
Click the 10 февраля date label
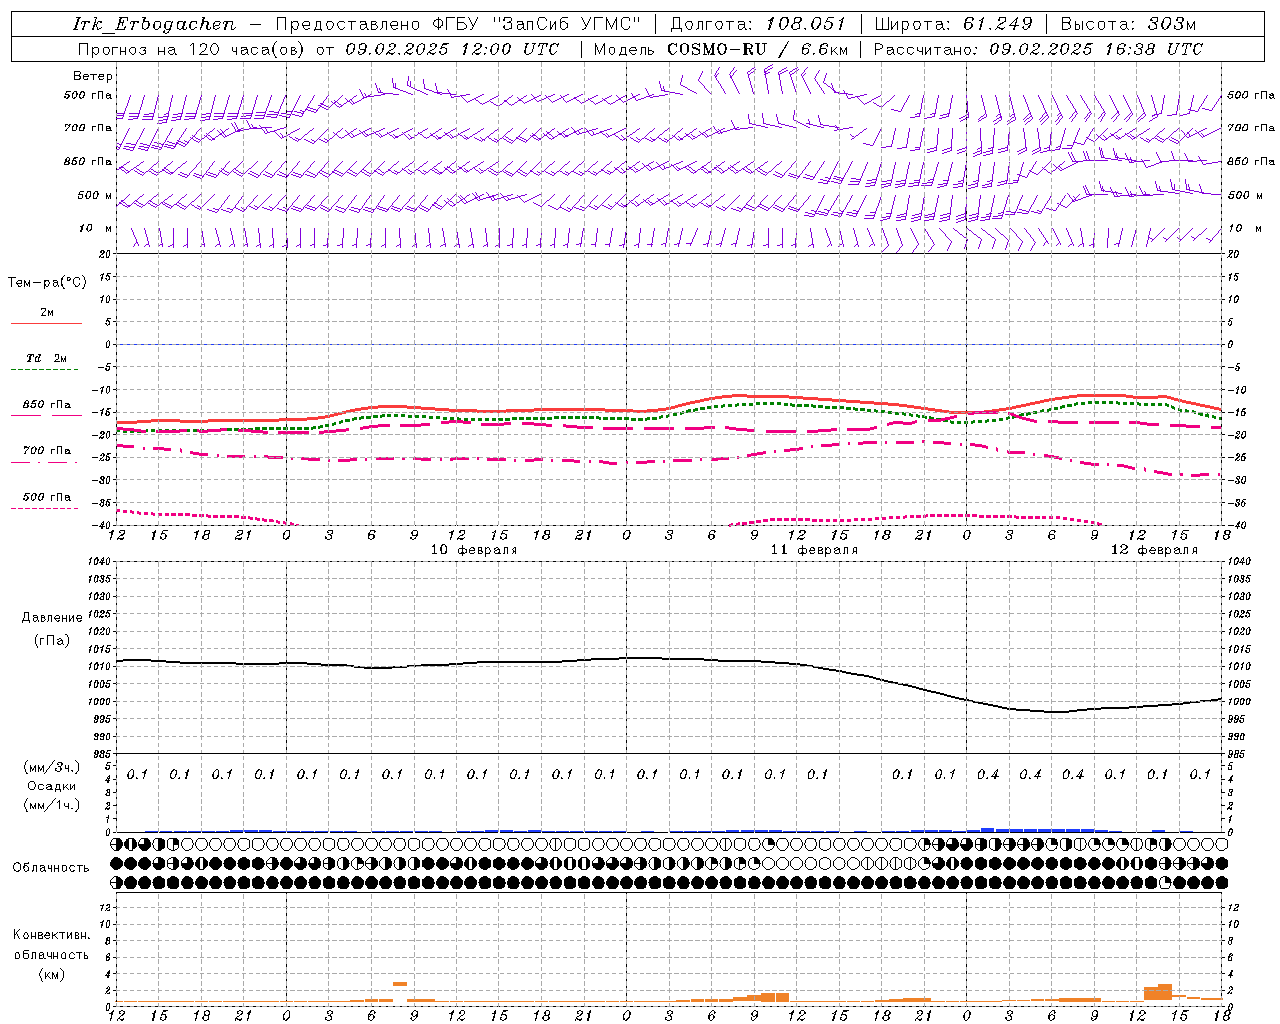(474, 550)
